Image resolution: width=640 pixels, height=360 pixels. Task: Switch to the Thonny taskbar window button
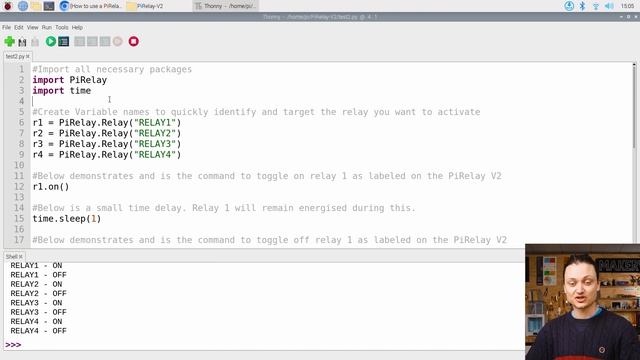click(225, 6)
